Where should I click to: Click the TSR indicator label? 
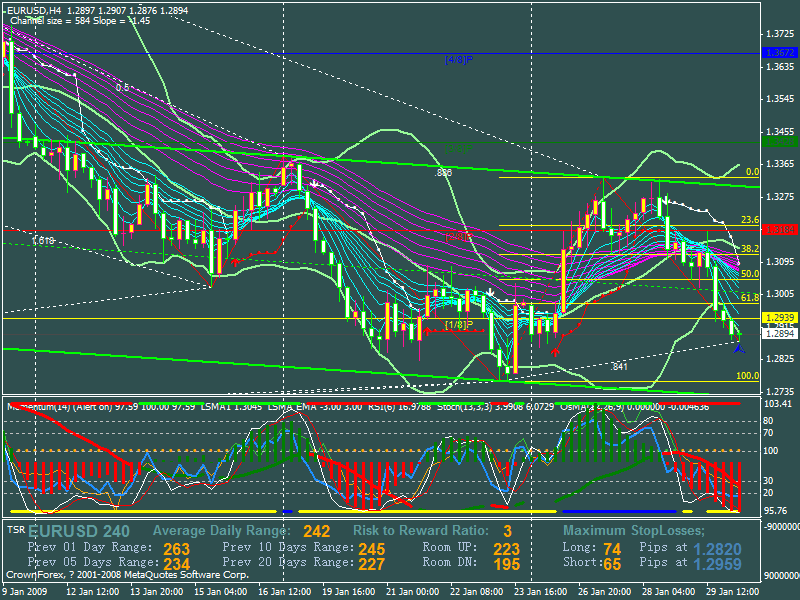coord(16,529)
